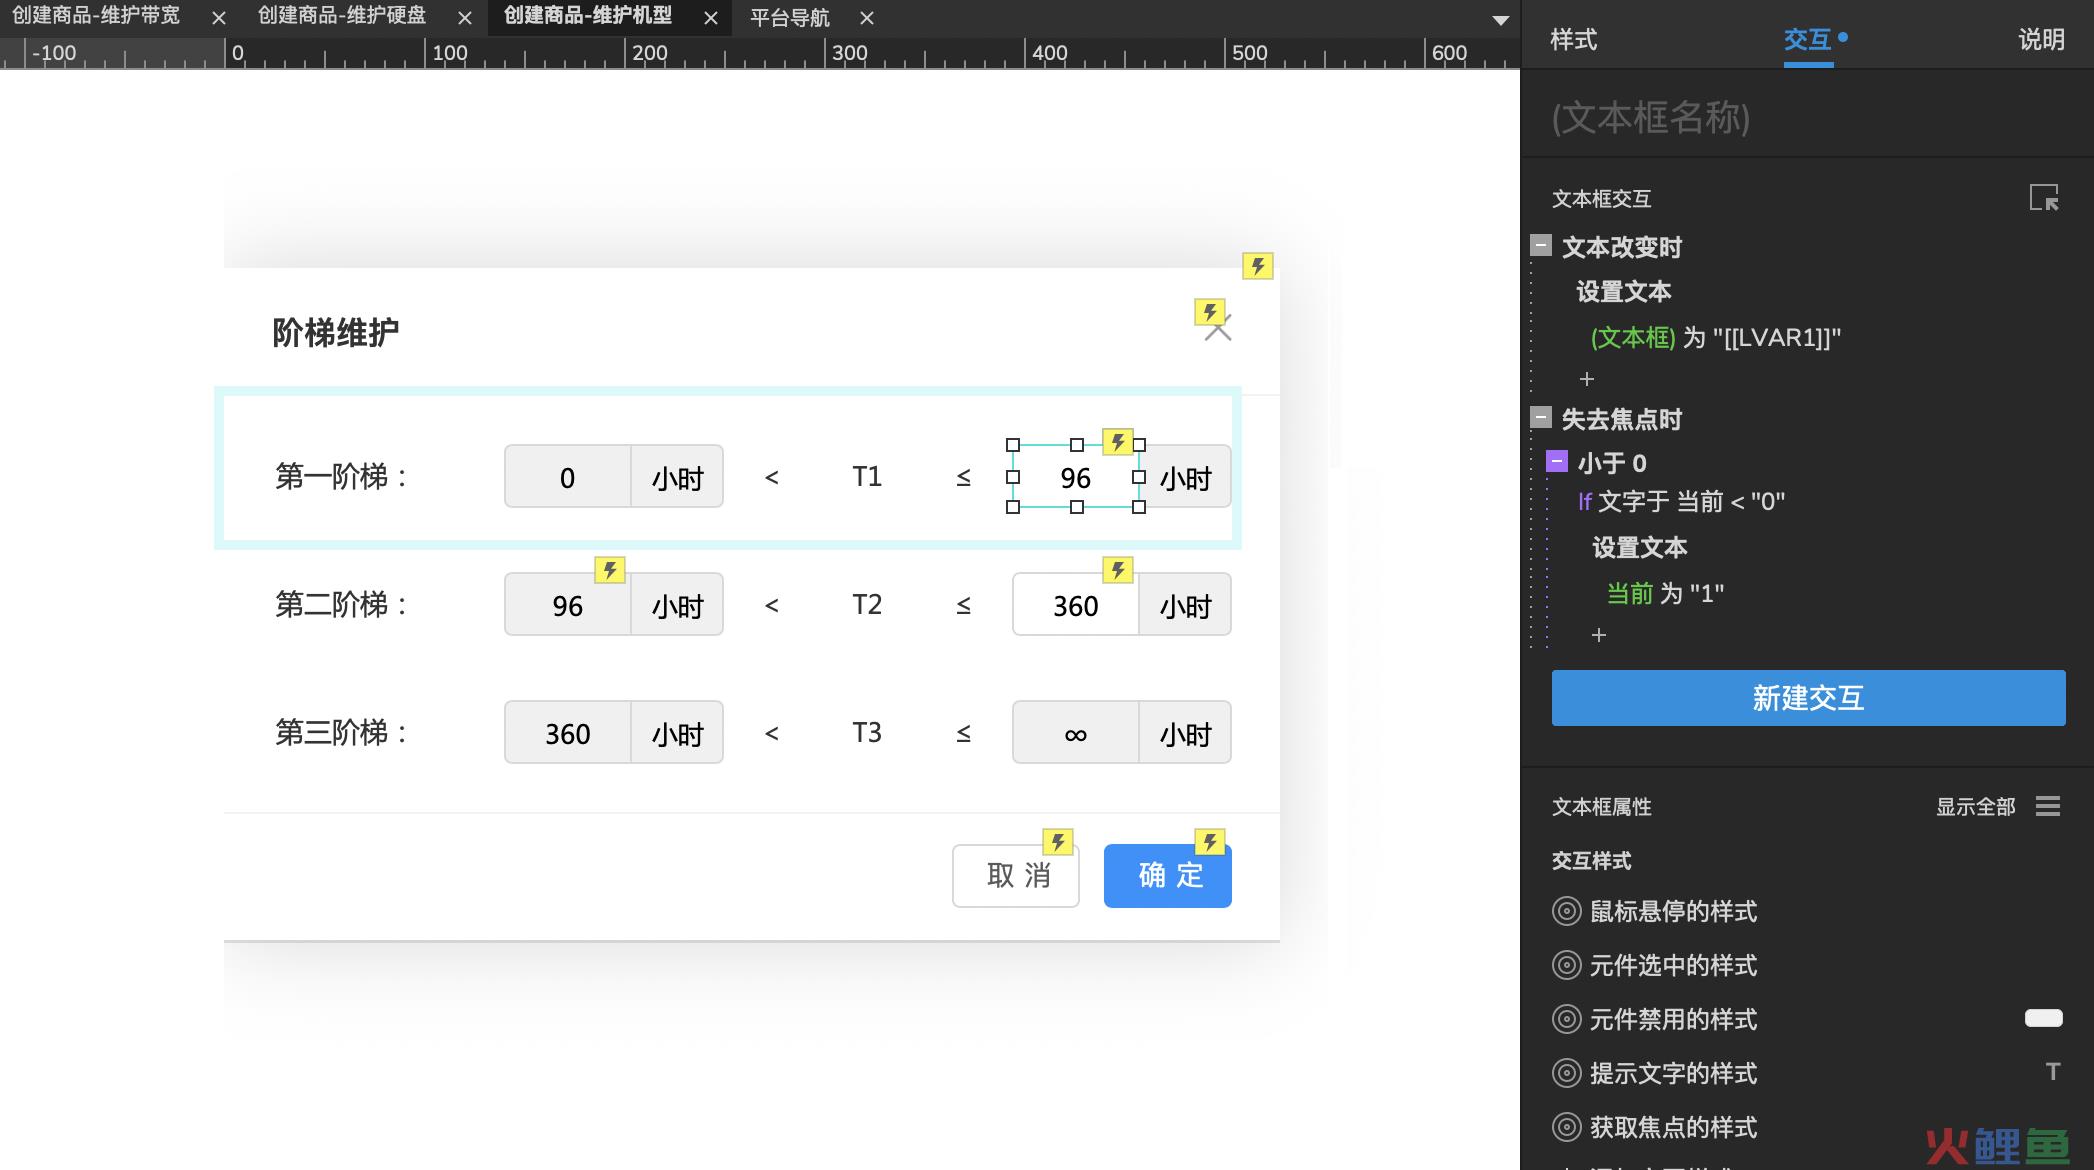
Task: Click the interaction window pop-out icon
Action: [x=2043, y=198]
